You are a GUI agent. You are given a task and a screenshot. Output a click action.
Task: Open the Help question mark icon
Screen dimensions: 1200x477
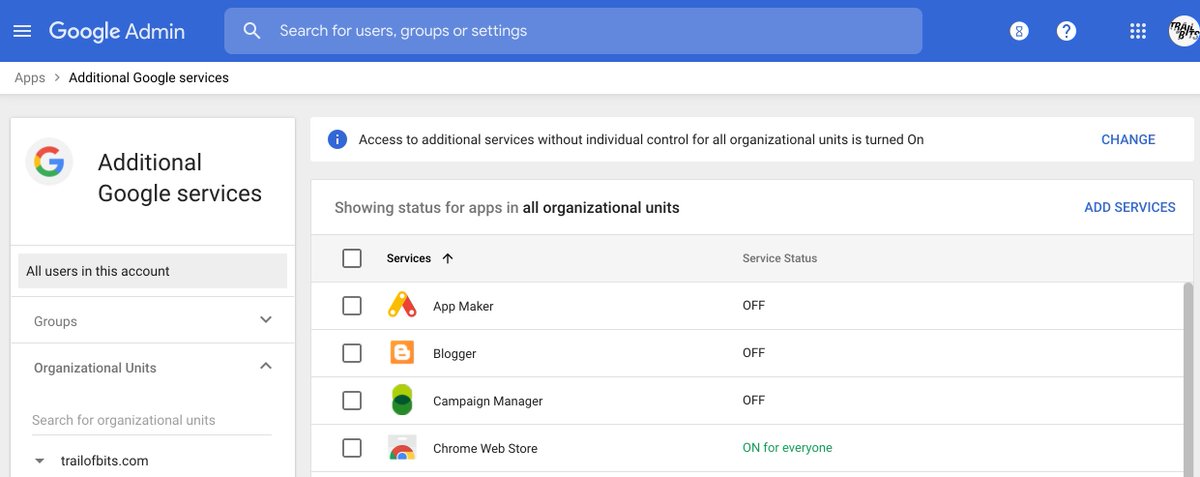pyautogui.click(x=1066, y=31)
